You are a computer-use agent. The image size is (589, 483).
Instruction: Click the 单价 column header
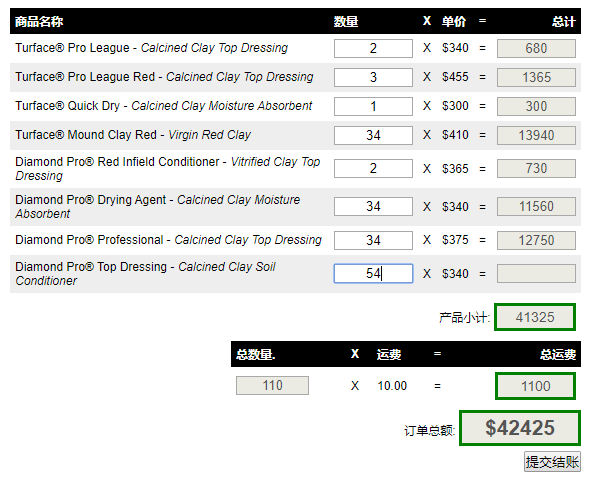[454, 21]
